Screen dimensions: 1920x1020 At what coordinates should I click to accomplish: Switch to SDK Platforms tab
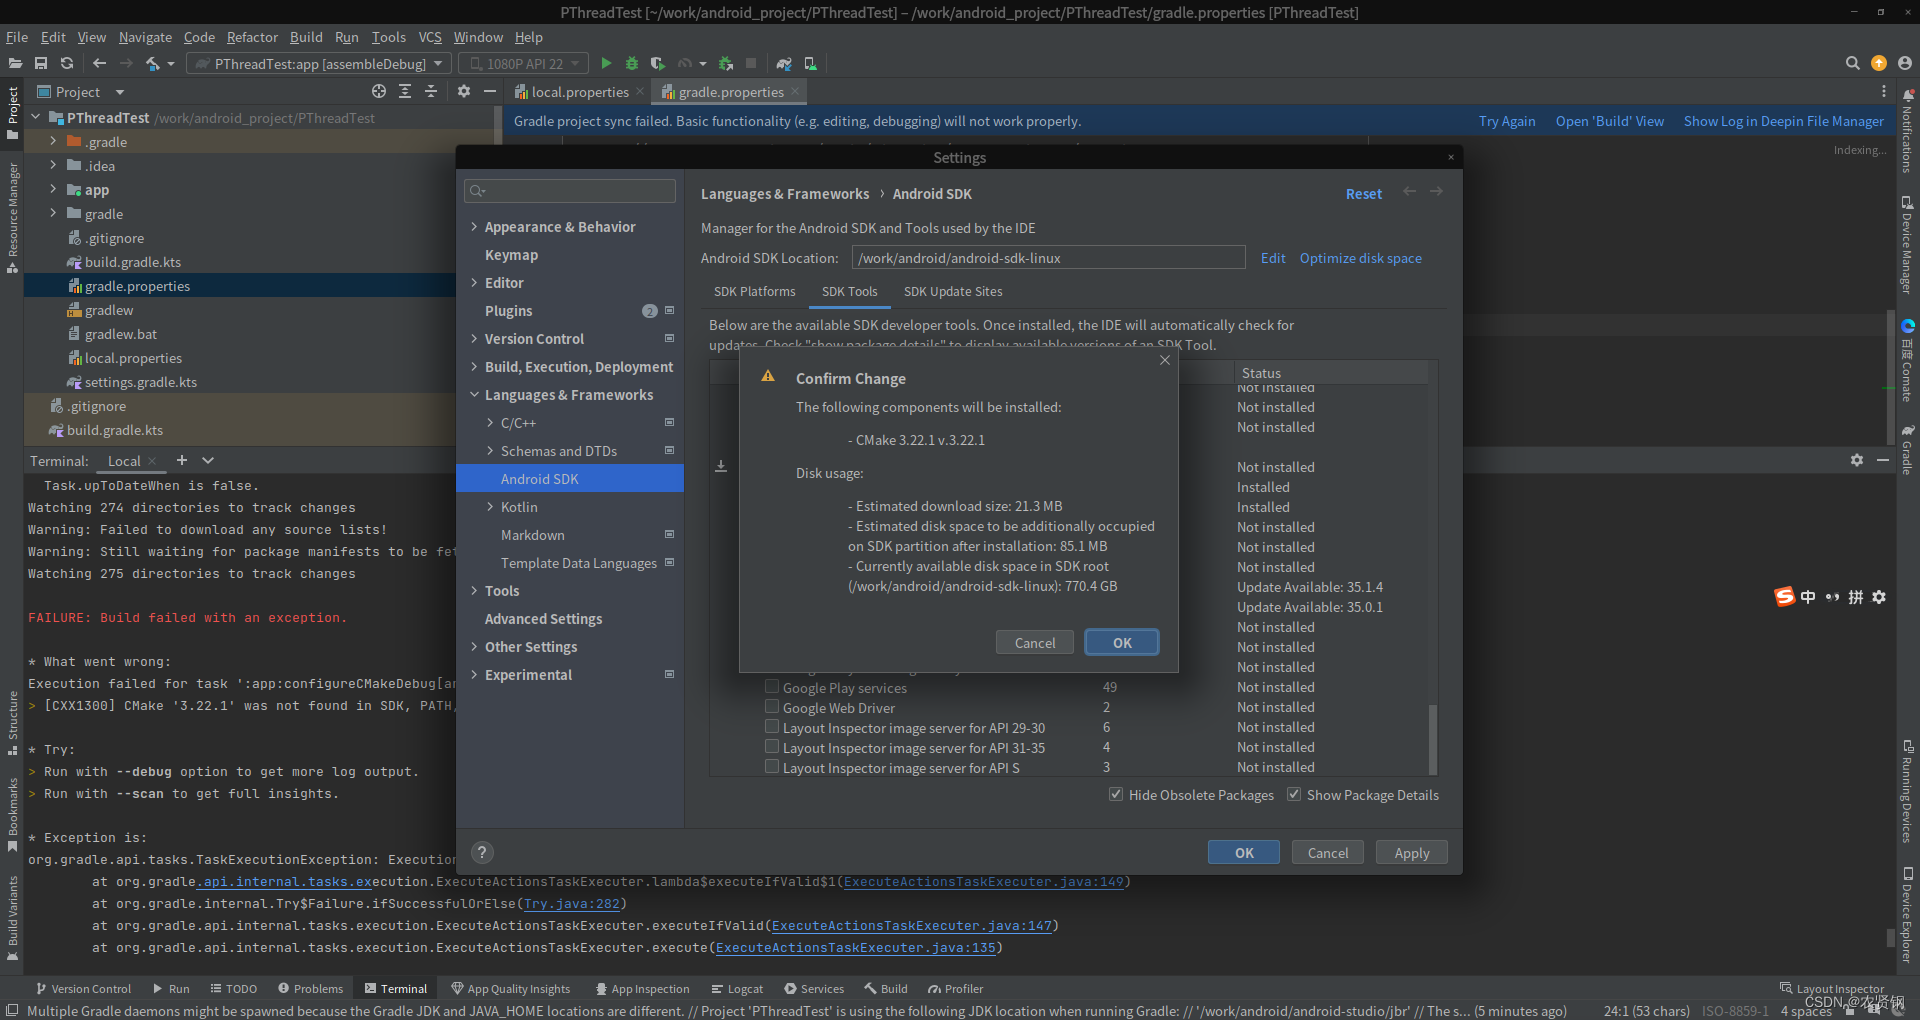(754, 291)
